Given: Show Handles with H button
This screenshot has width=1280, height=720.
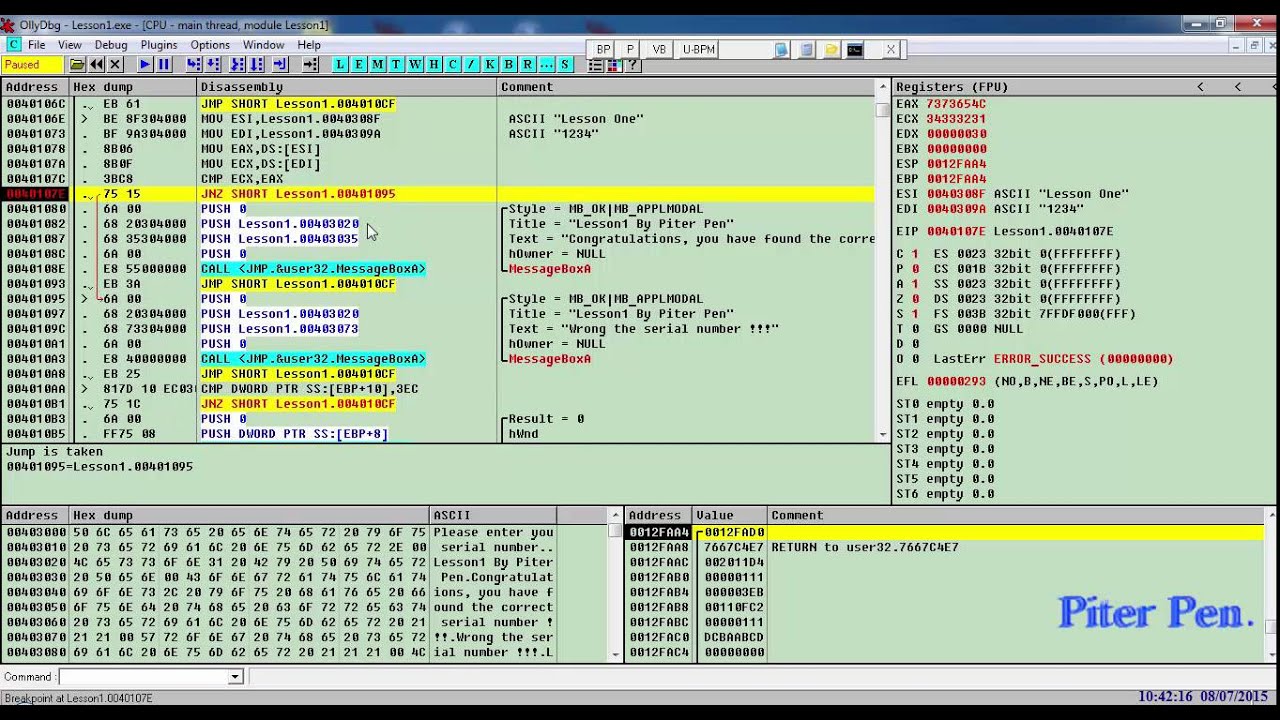Looking at the screenshot, I should [x=434, y=64].
